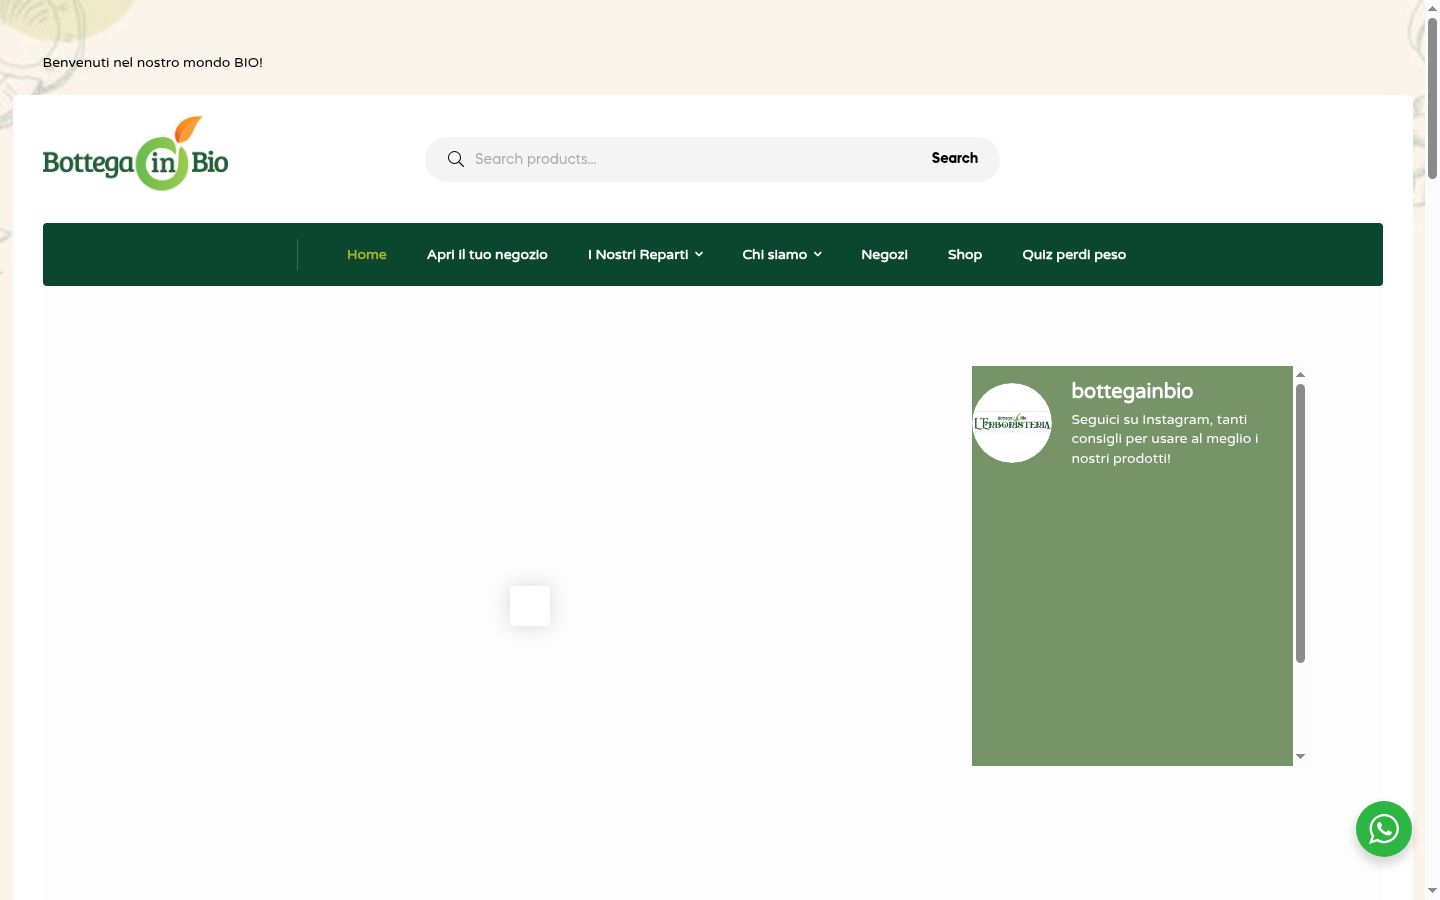Image resolution: width=1440 pixels, height=900 pixels.
Task: Open Quiz perdi peso page
Action: pyautogui.click(x=1074, y=255)
